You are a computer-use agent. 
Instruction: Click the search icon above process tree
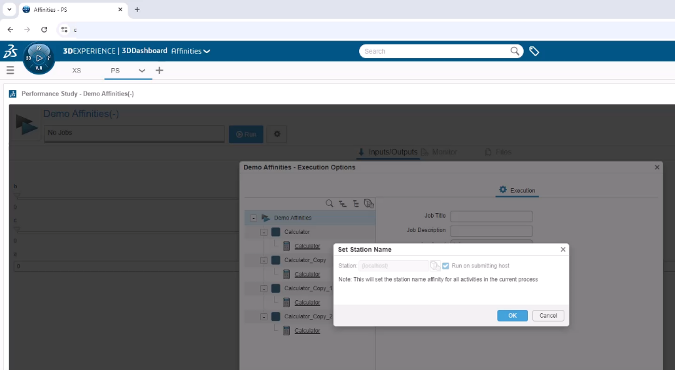click(329, 204)
